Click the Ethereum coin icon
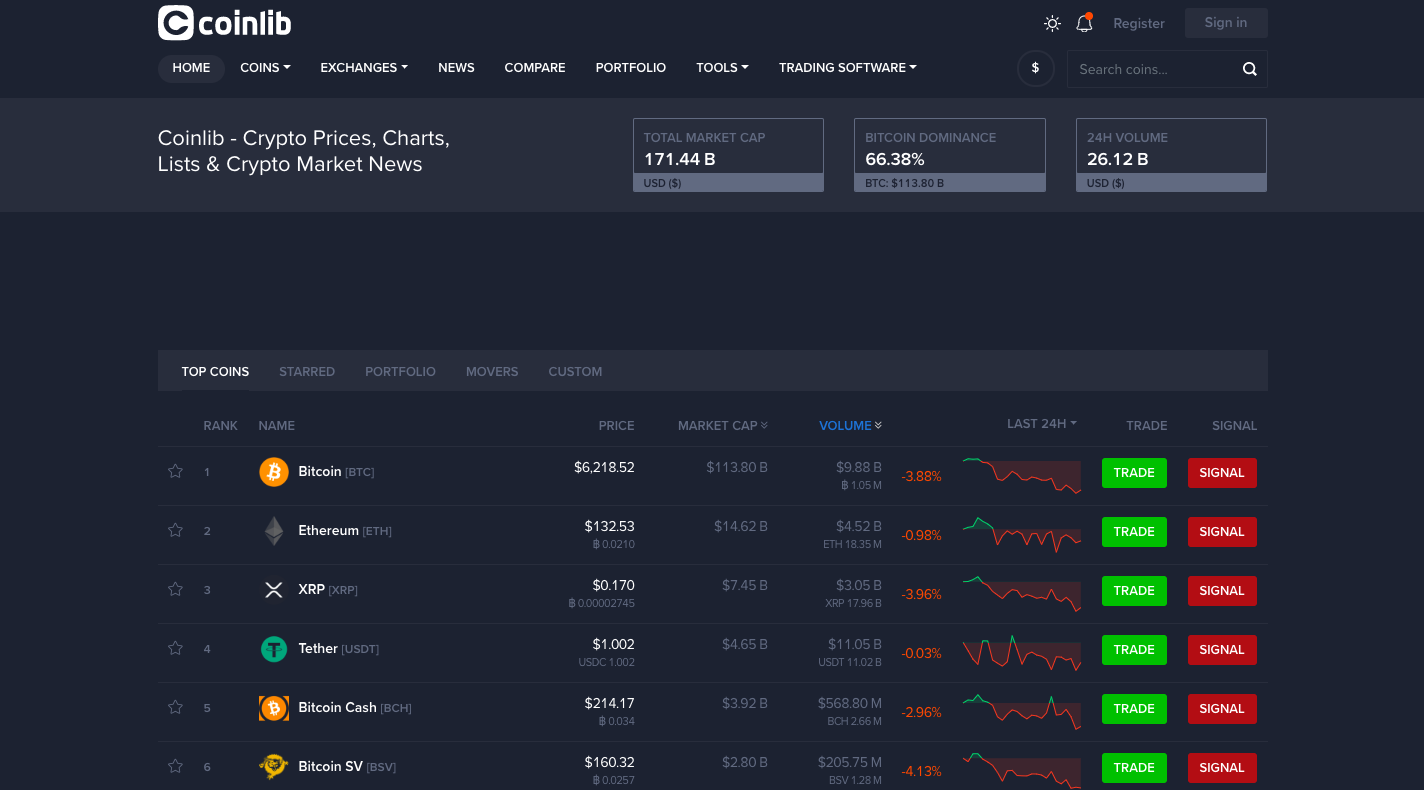This screenshot has width=1424, height=790. (274, 531)
